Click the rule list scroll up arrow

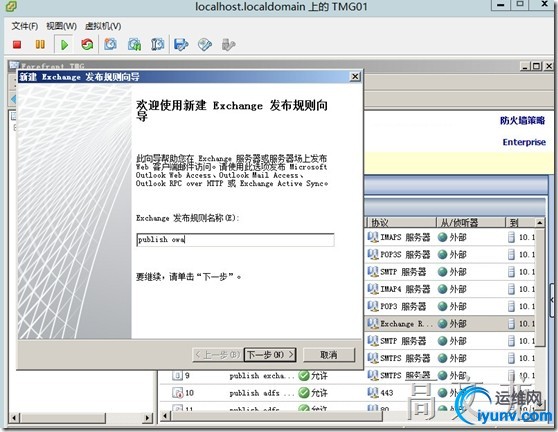[540, 223]
